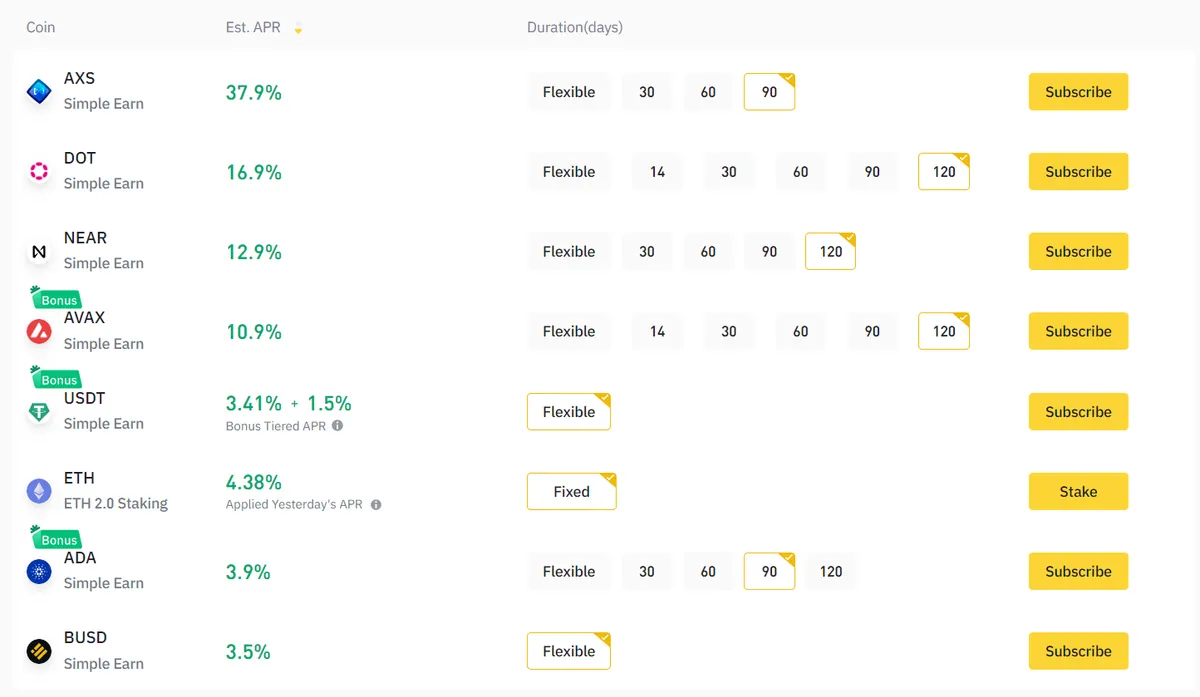Select 14-day duration for DOT

(657, 172)
